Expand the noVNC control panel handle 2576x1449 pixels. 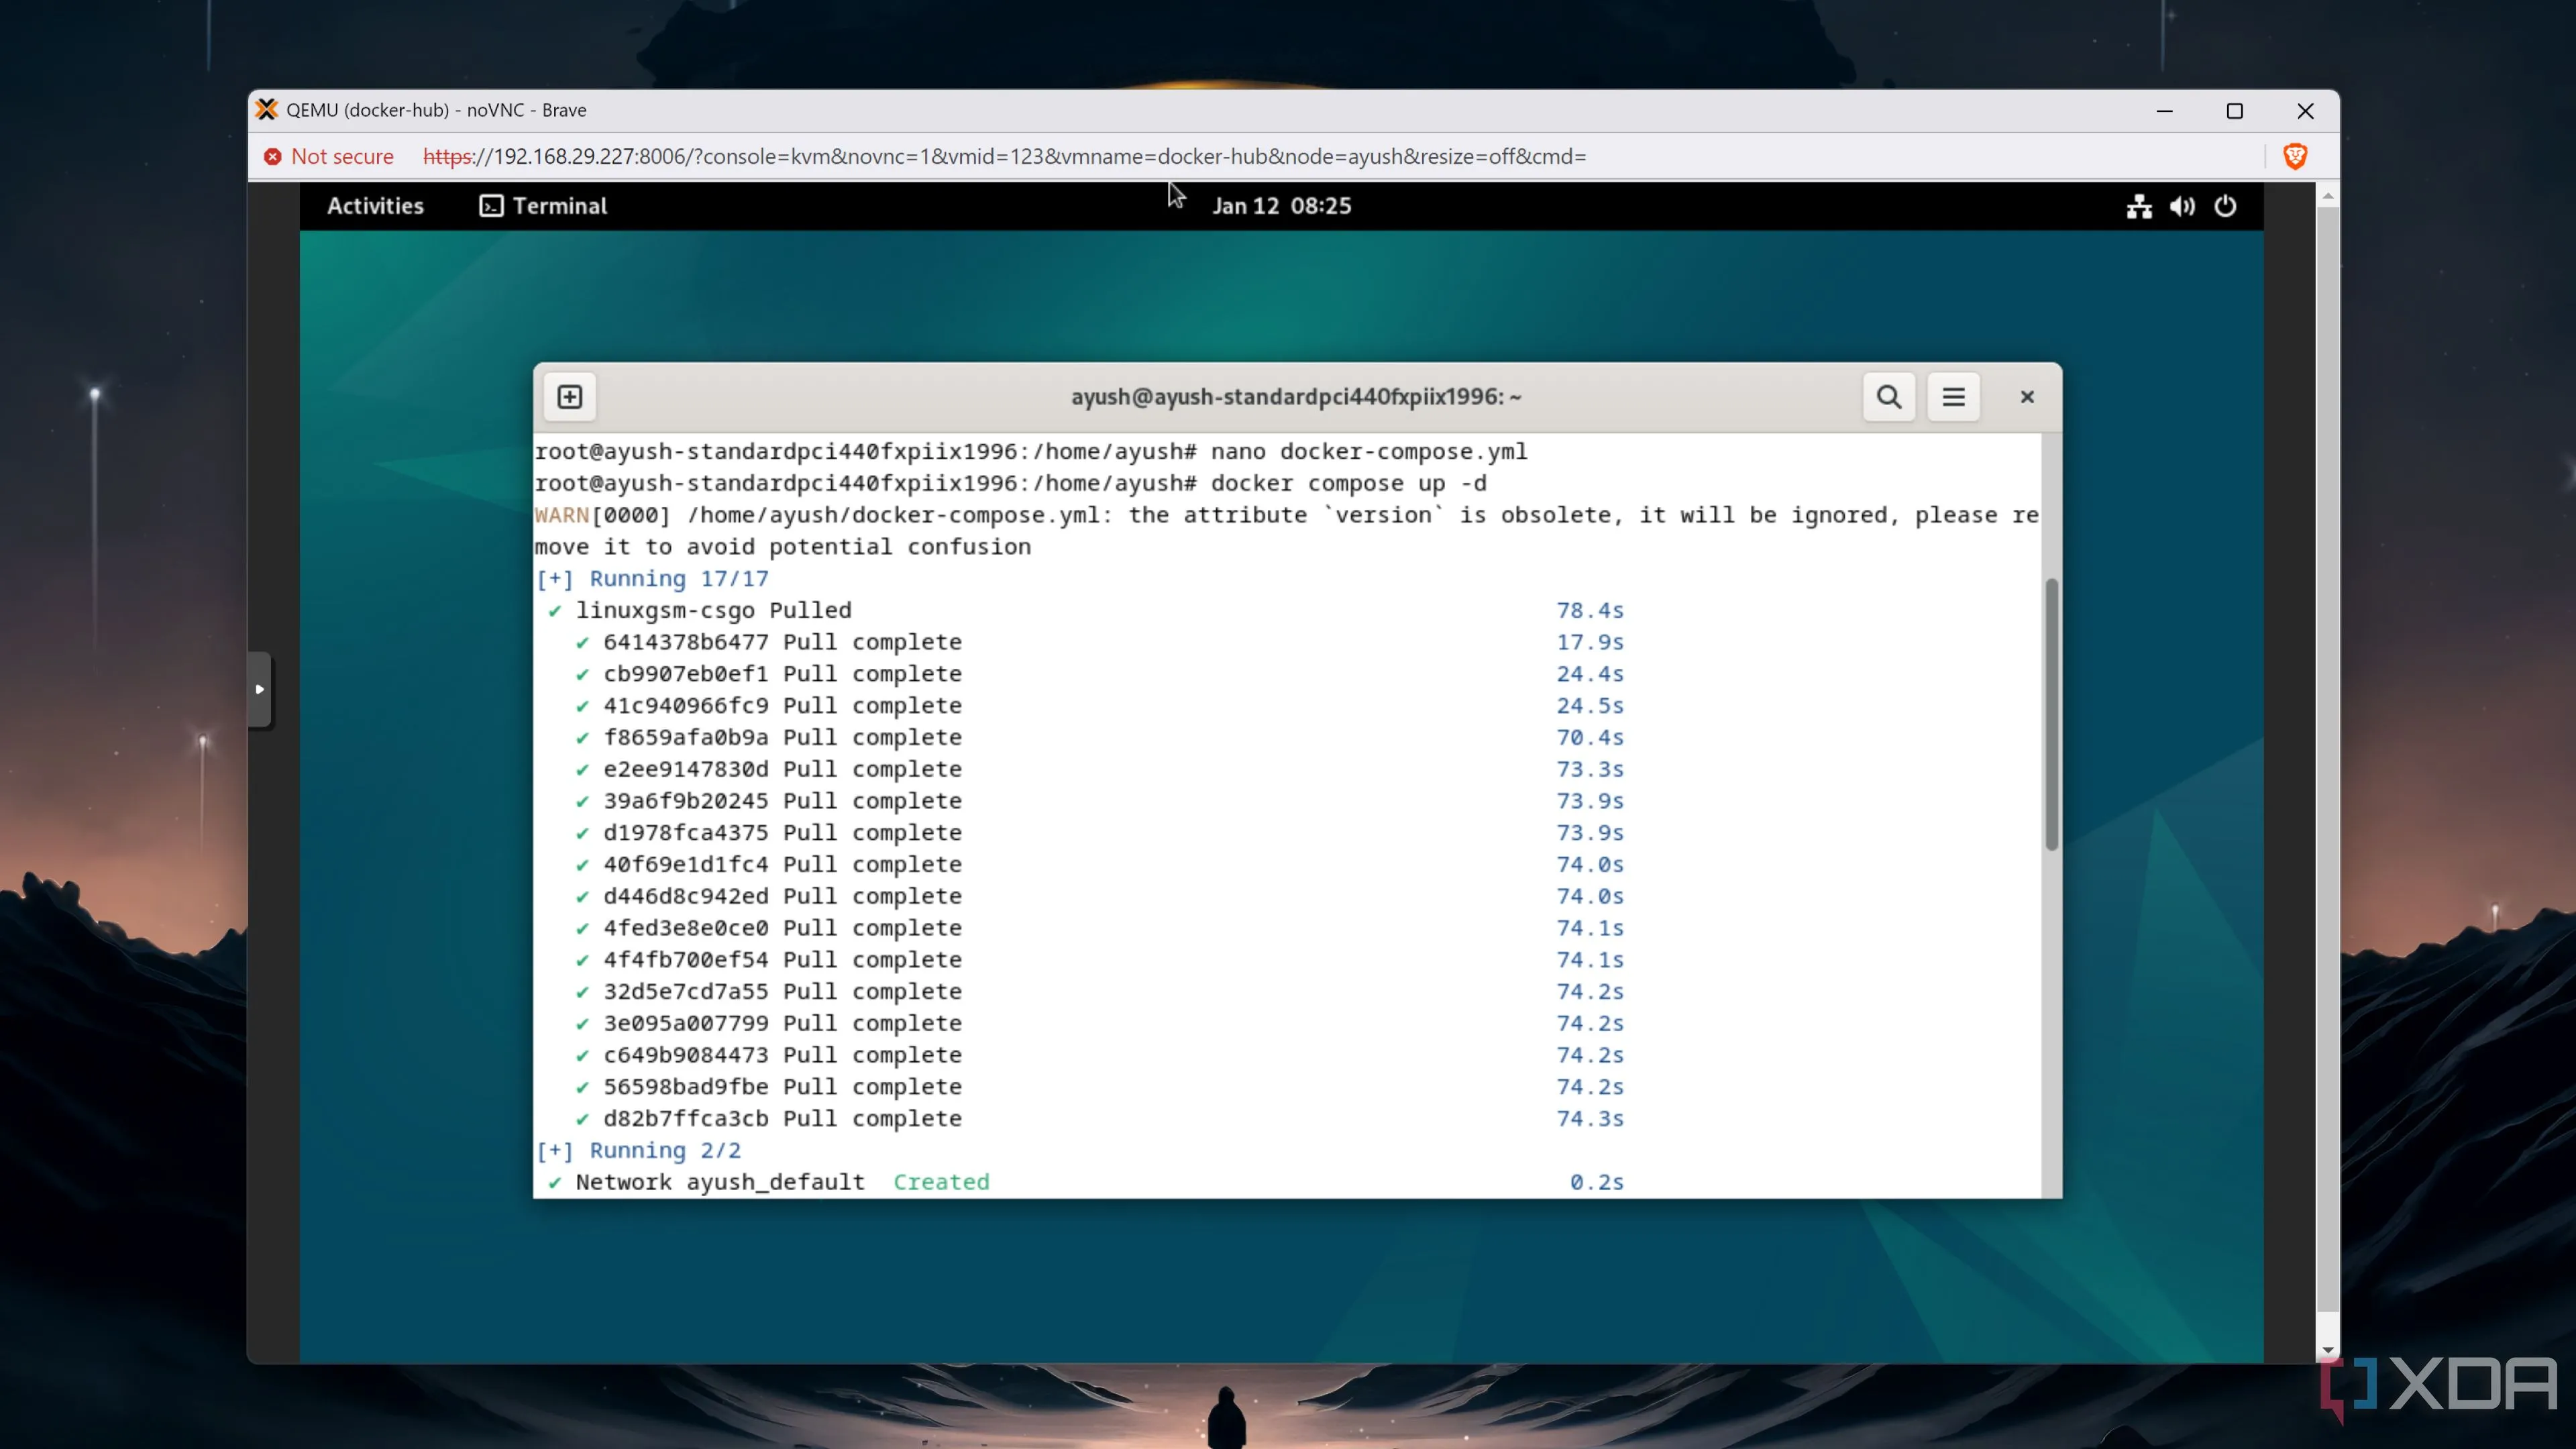click(x=259, y=689)
